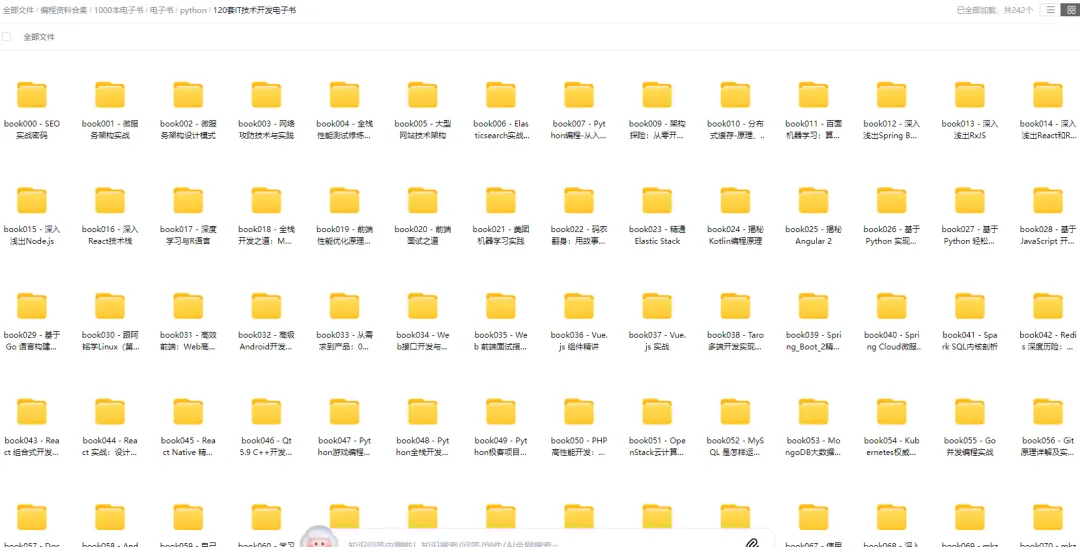Screen dimensions: 1080x547
Task: Open book037 Vue.js实战 folder icon
Action: (x=657, y=306)
